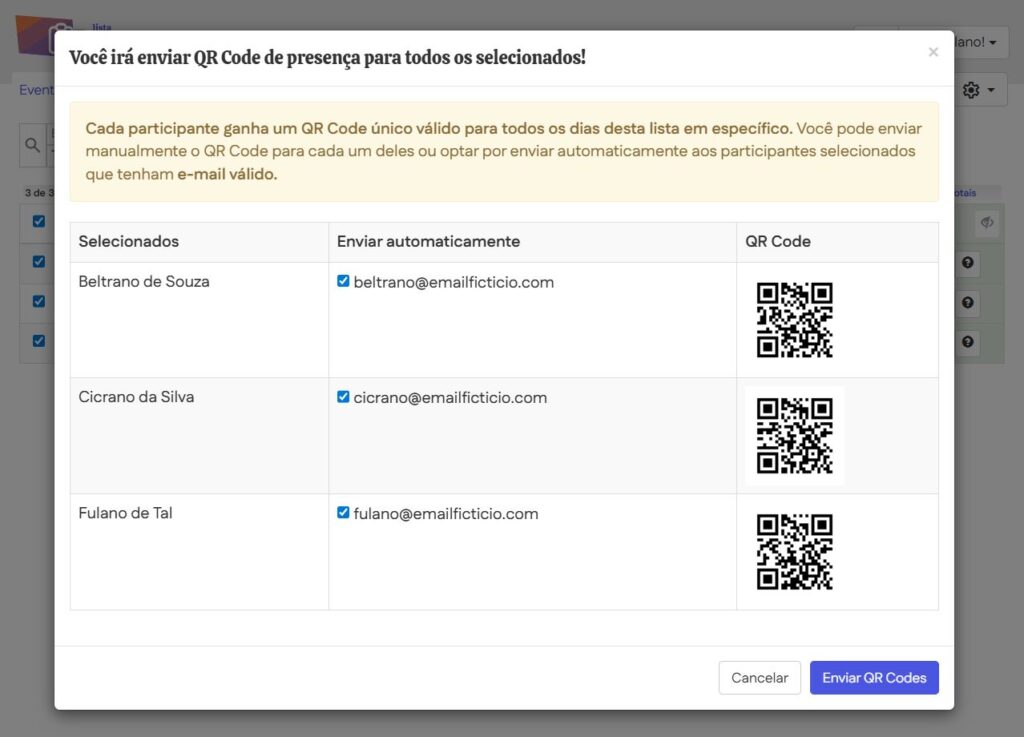
Task: Click the first question mark help icon
Action: [x=967, y=263]
